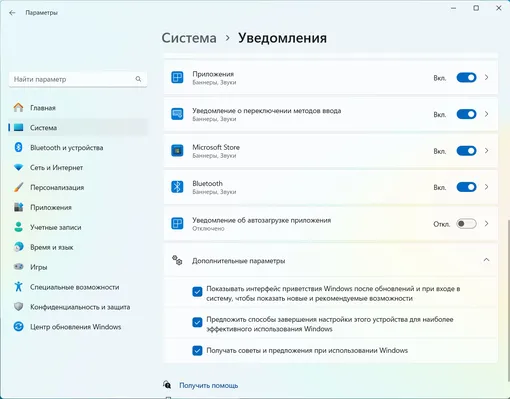Image resolution: width=510 pixels, height=399 pixels.
Task: Click the Персонализация paintbrush icon
Action: pyautogui.click(x=18, y=187)
